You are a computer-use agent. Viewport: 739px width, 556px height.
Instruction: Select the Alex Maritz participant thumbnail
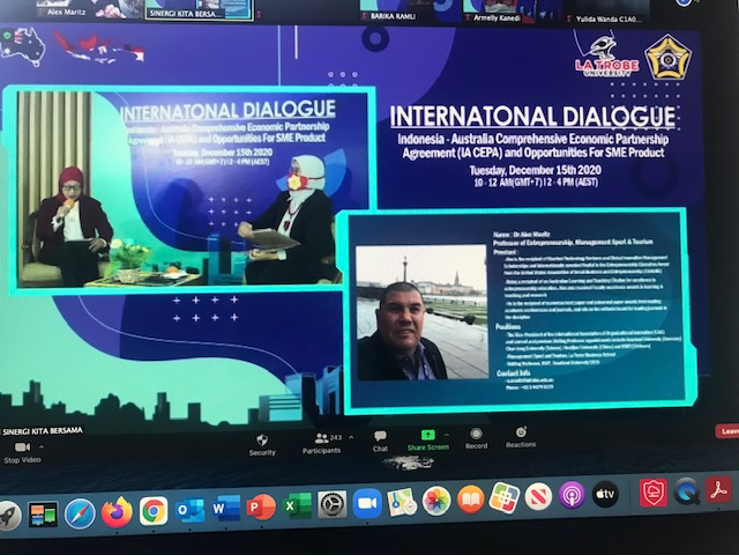pyautogui.click(x=90, y=9)
